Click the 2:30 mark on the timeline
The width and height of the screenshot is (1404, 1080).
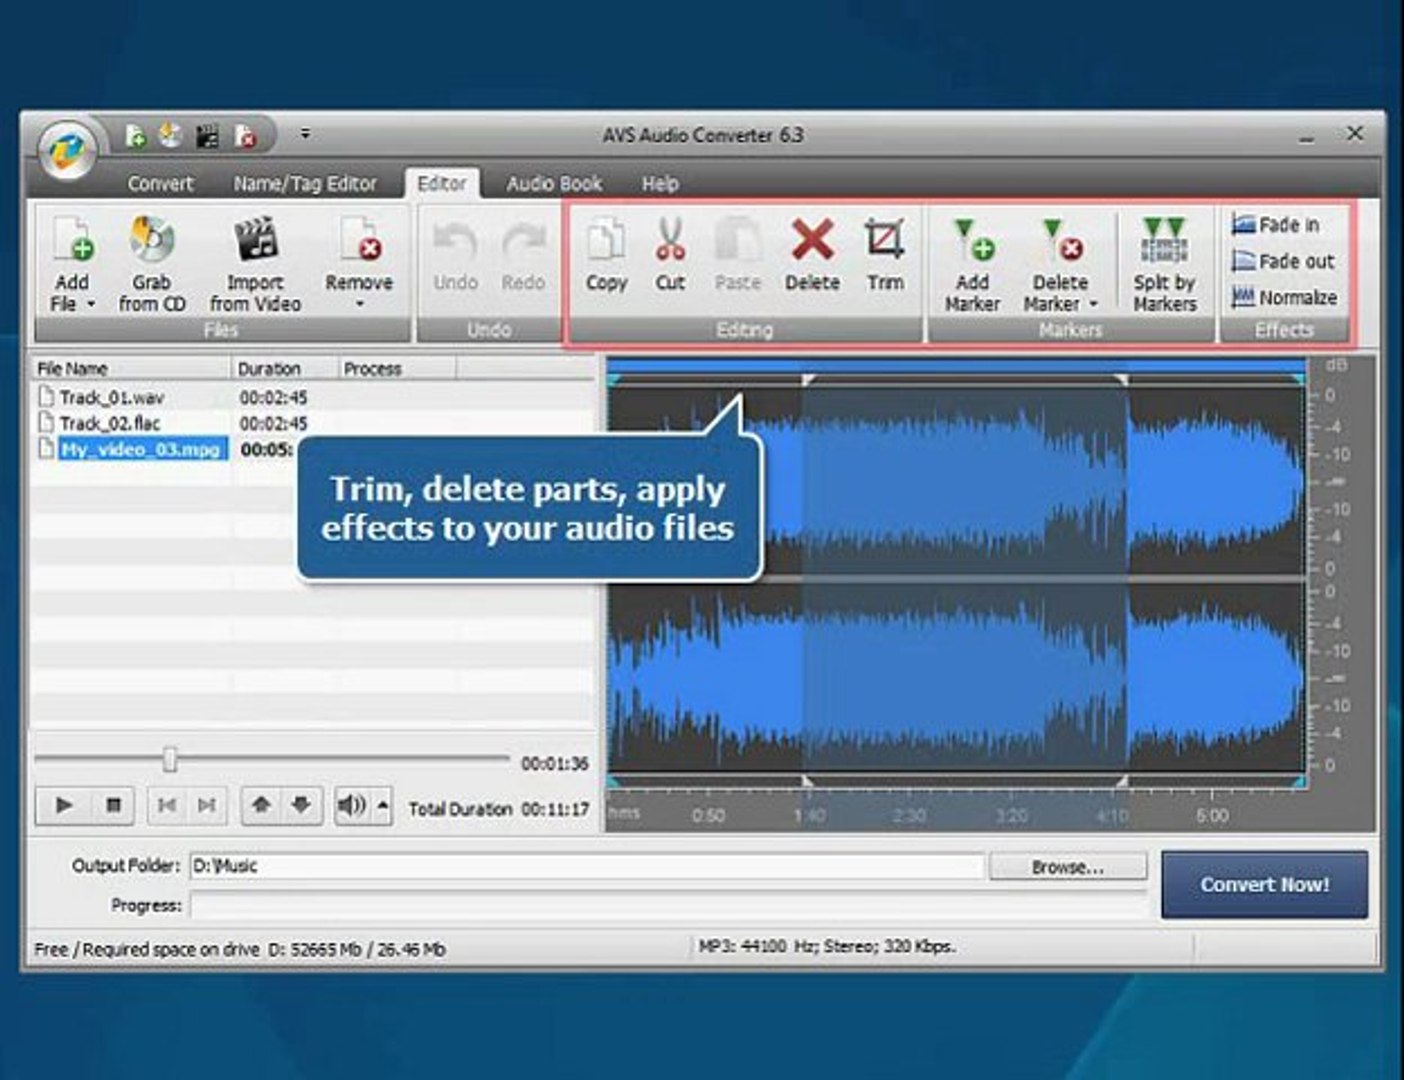908,816
